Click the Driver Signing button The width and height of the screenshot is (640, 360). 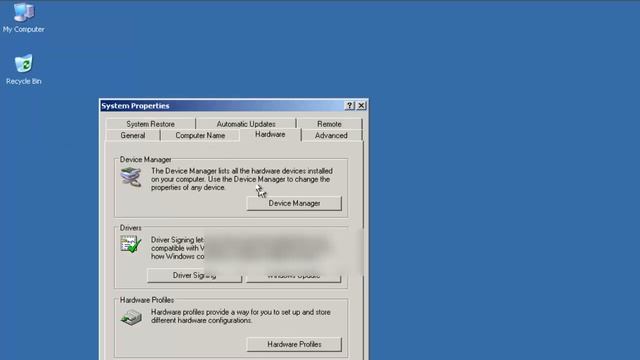tap(194, 276)
